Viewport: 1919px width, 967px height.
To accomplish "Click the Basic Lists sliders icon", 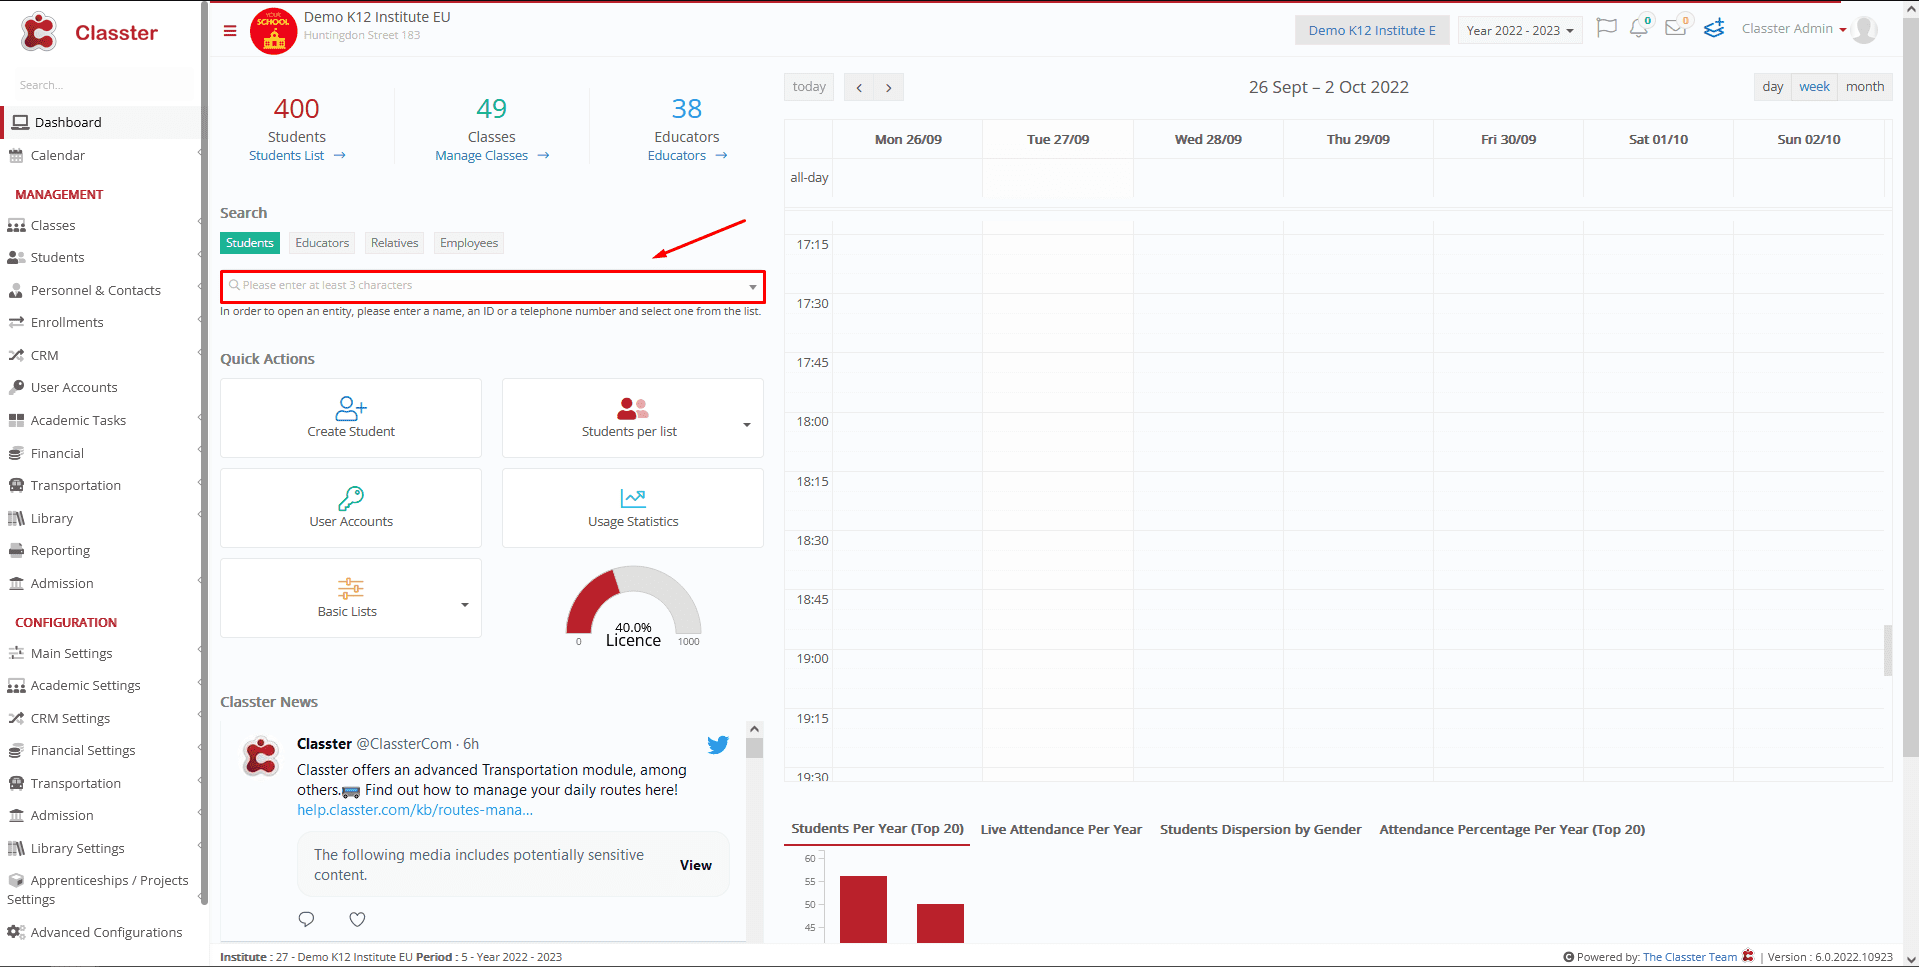I will tap(351, 588).
